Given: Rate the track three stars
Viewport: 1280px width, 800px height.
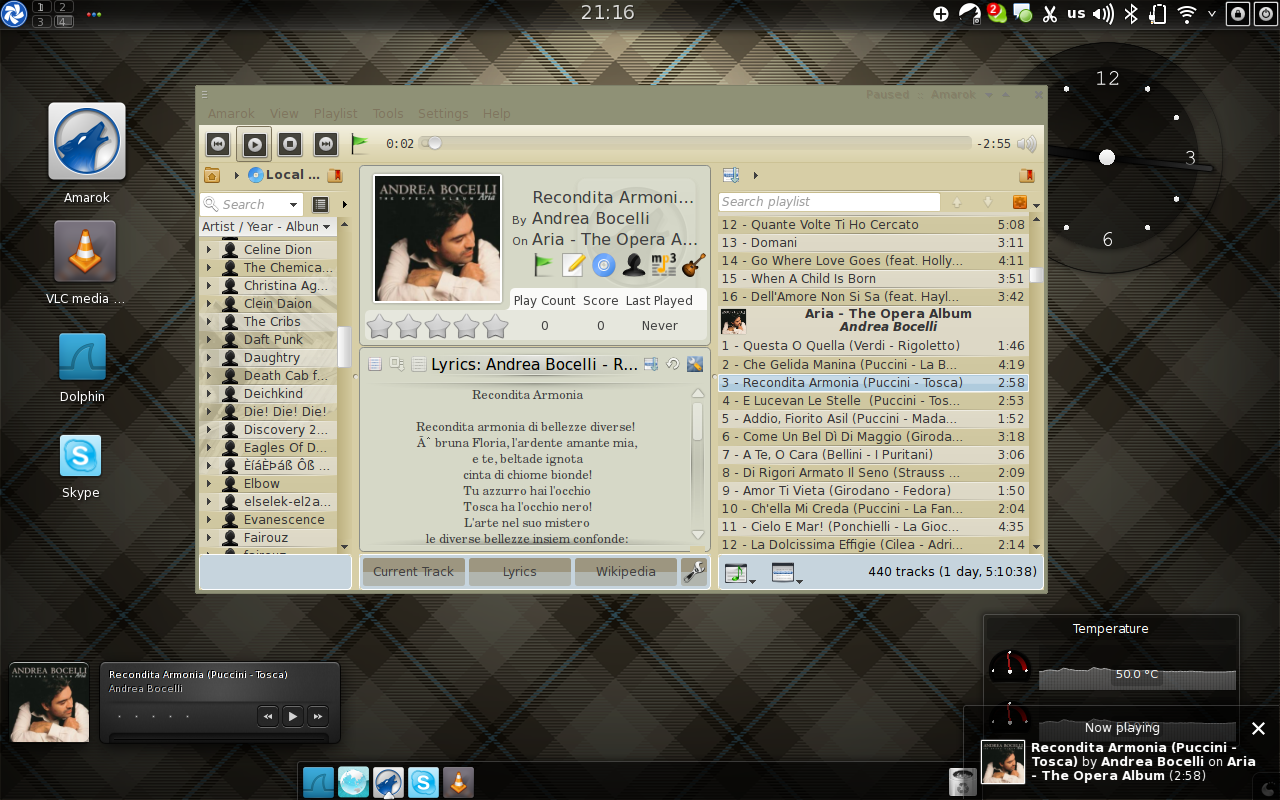Looking at the screenshot, I should 438,326.
